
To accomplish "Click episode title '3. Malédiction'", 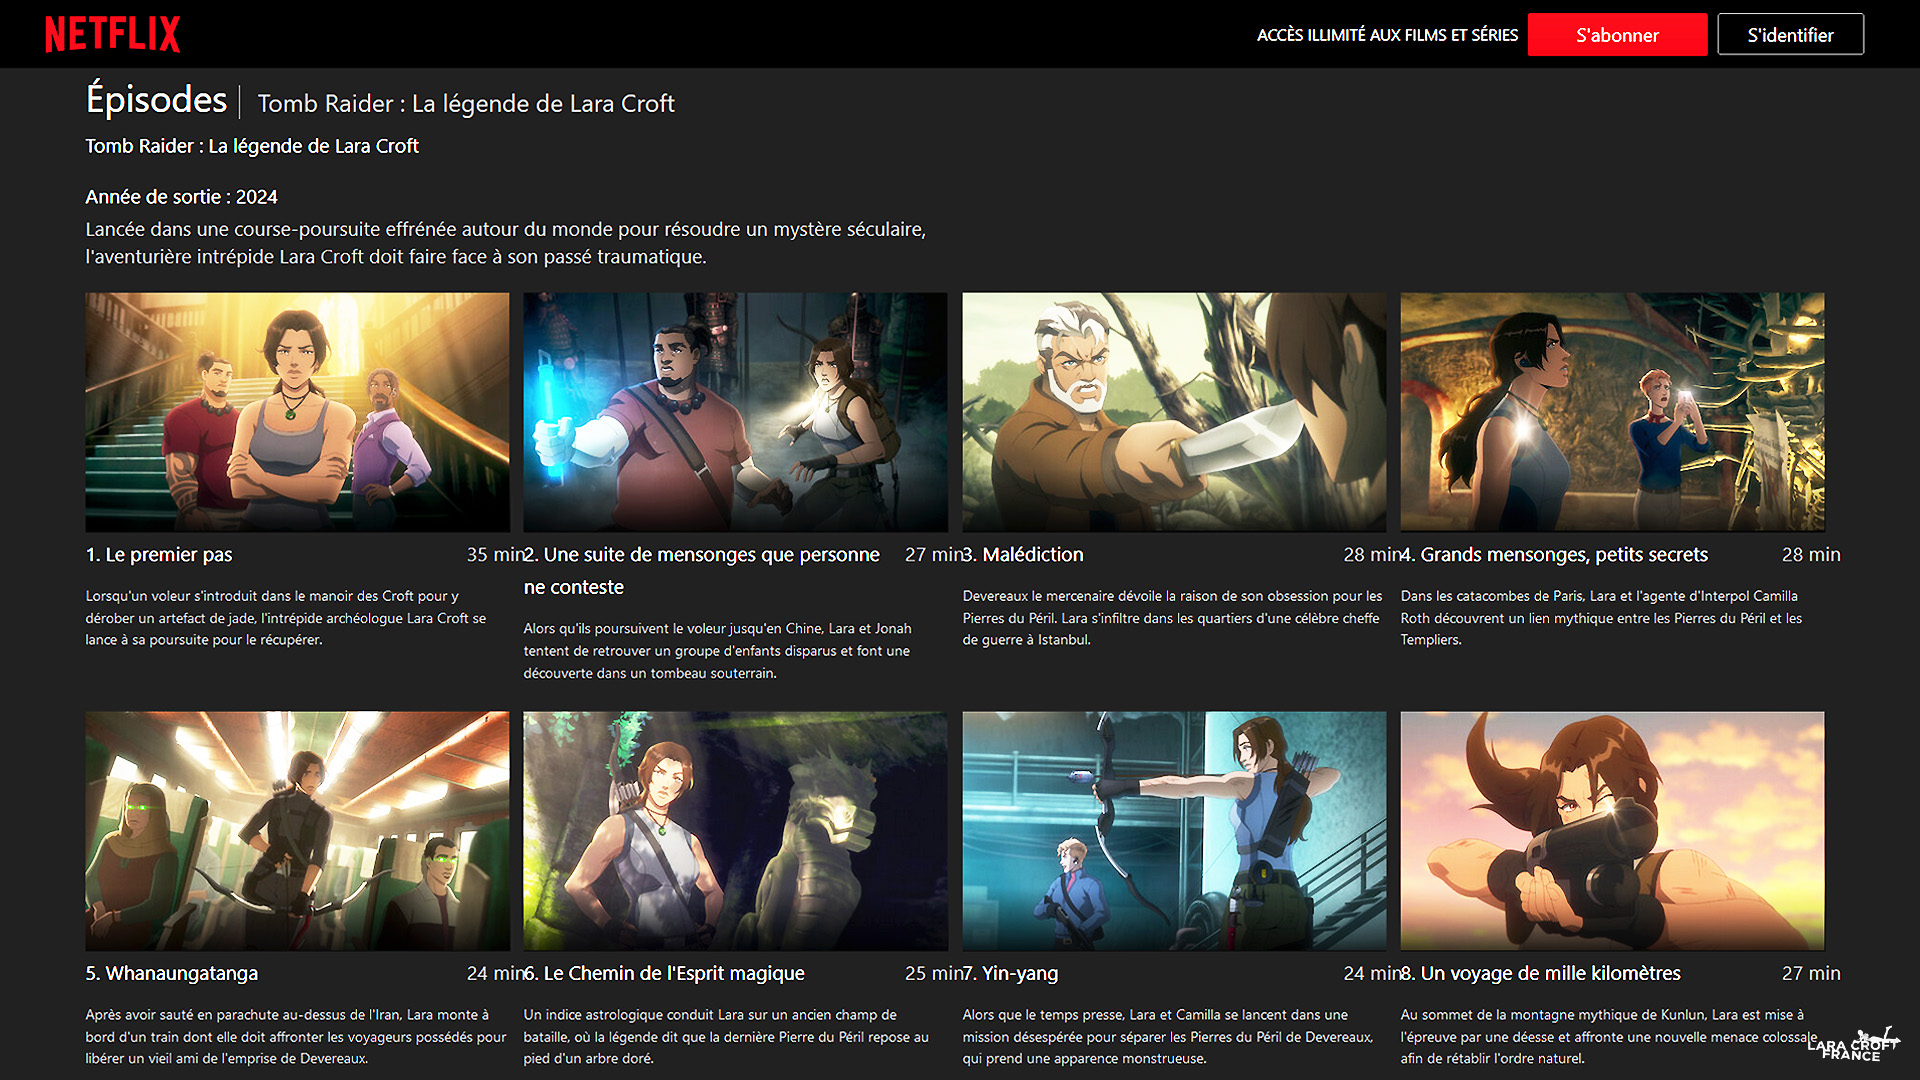I will (1023, 555).
